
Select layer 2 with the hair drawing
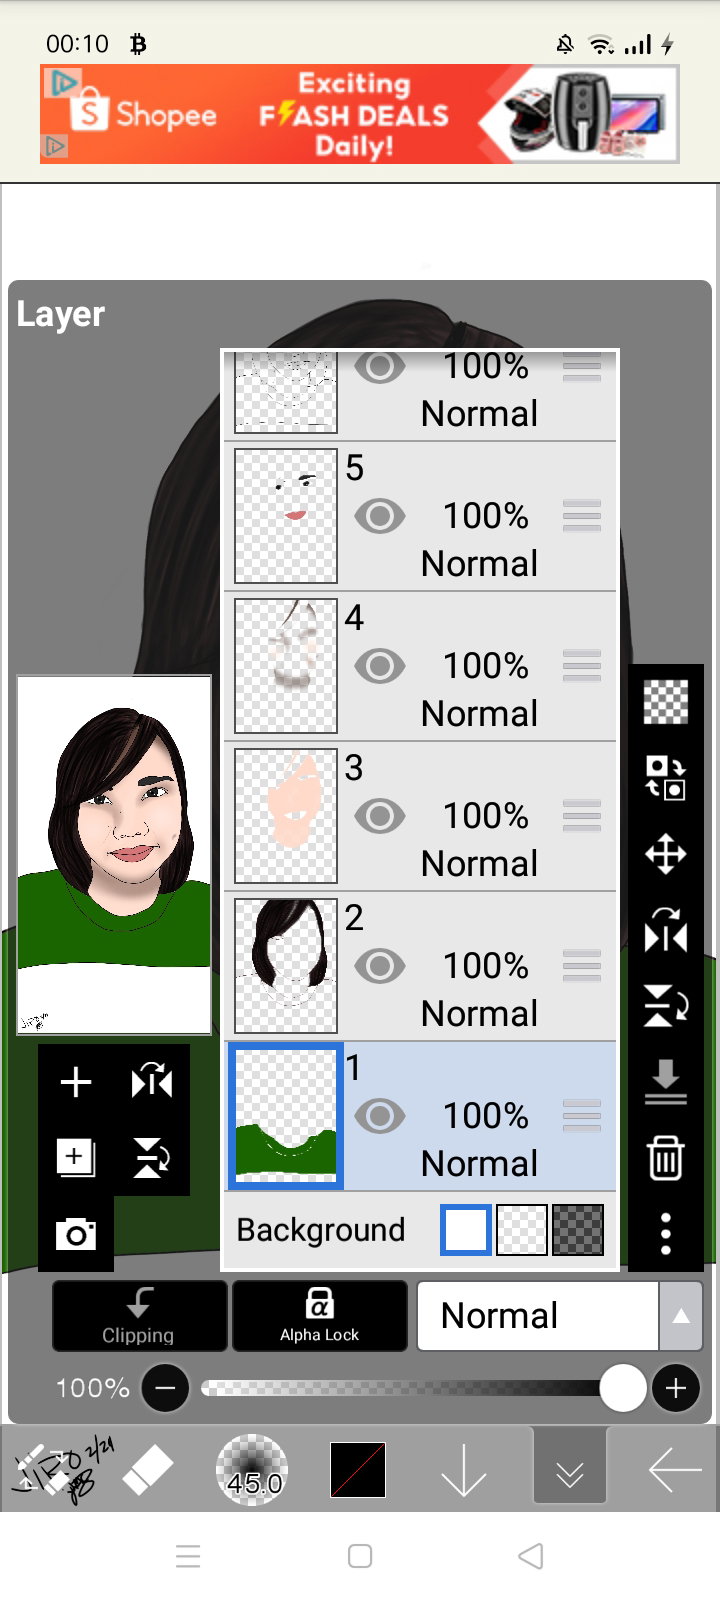click(420, 966)
